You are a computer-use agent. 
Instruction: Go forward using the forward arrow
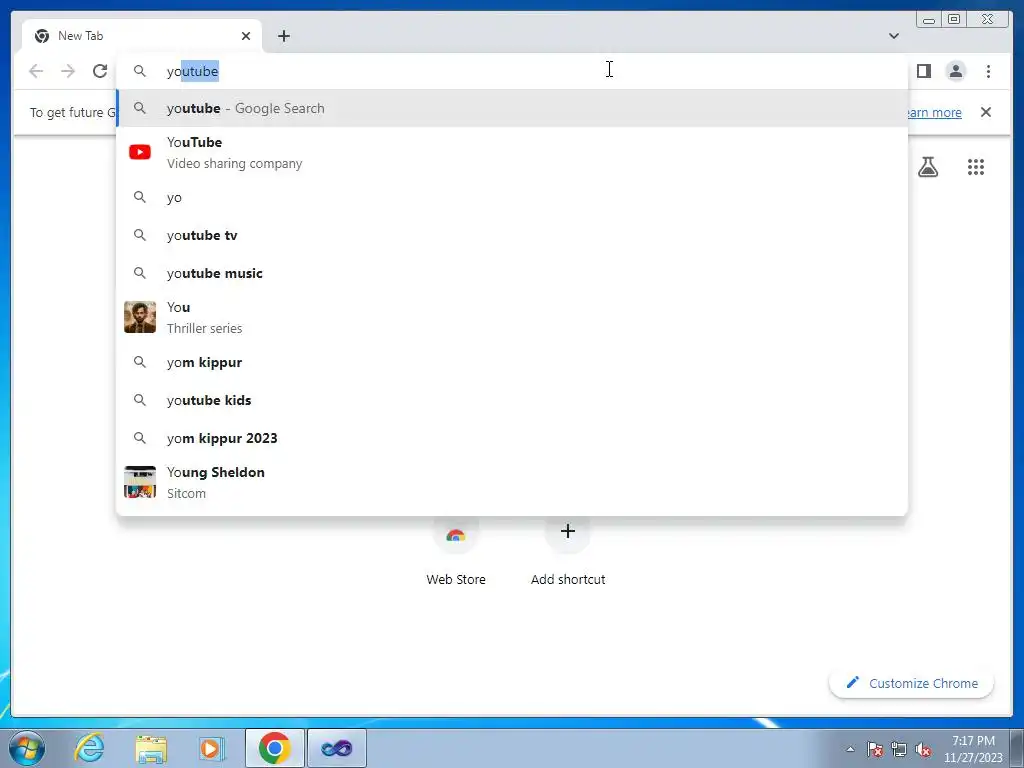pos(68,71)
